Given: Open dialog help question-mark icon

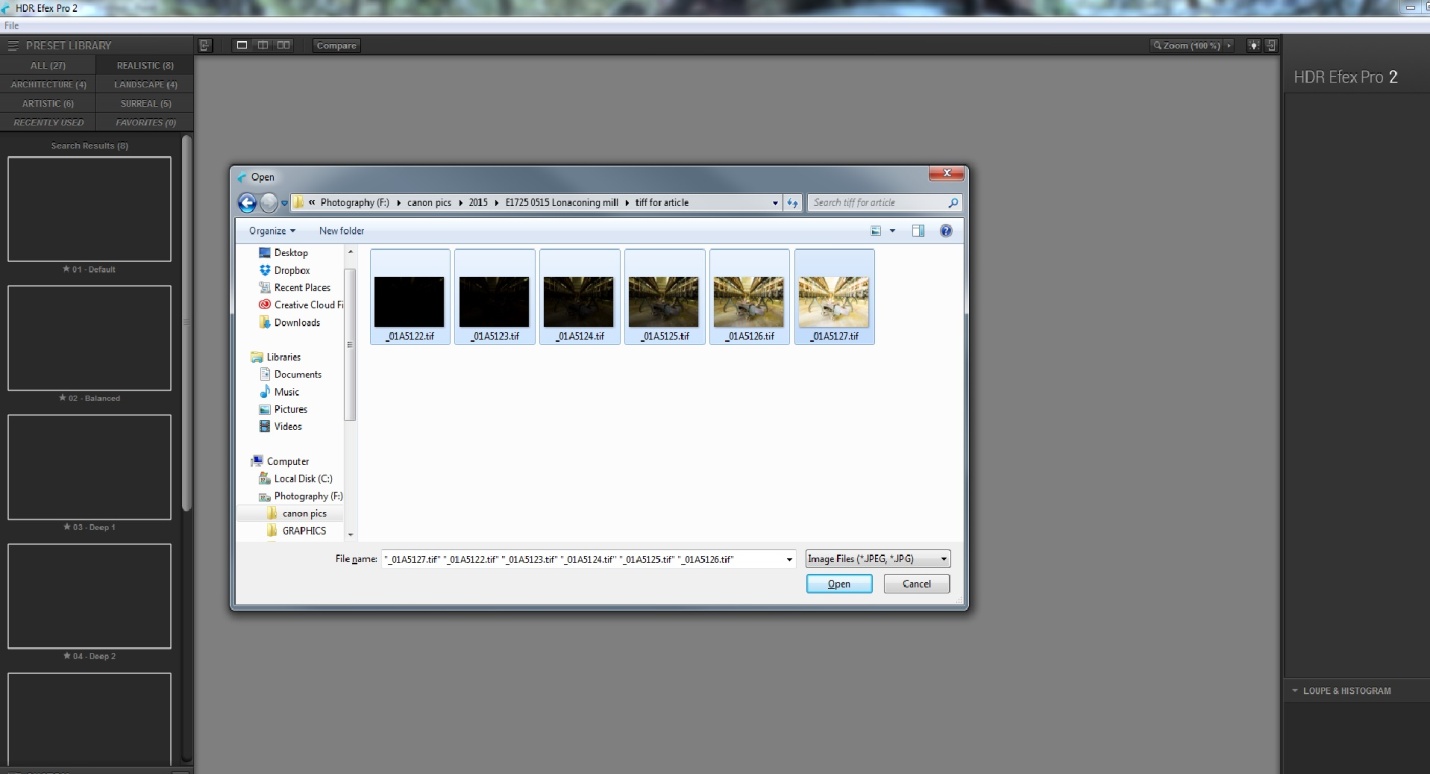Looking at the screenshot, I should click(x=946, y=231).
